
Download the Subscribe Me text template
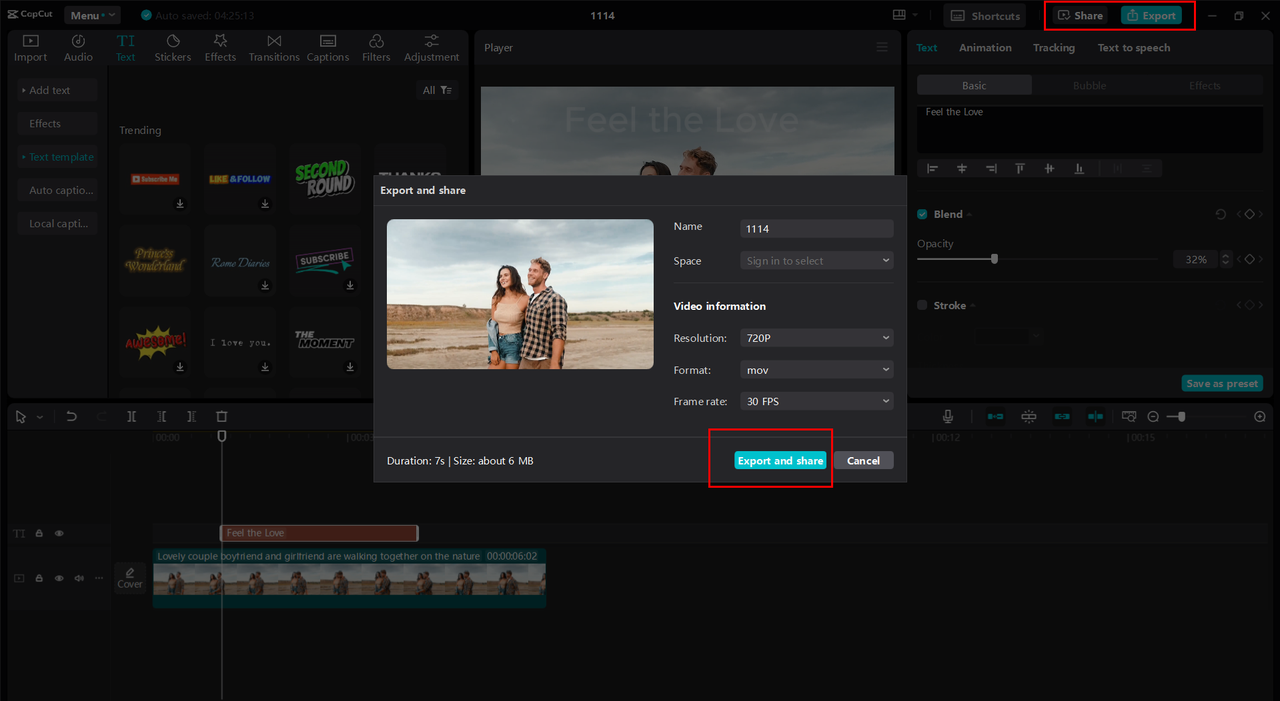pos(180,203)
